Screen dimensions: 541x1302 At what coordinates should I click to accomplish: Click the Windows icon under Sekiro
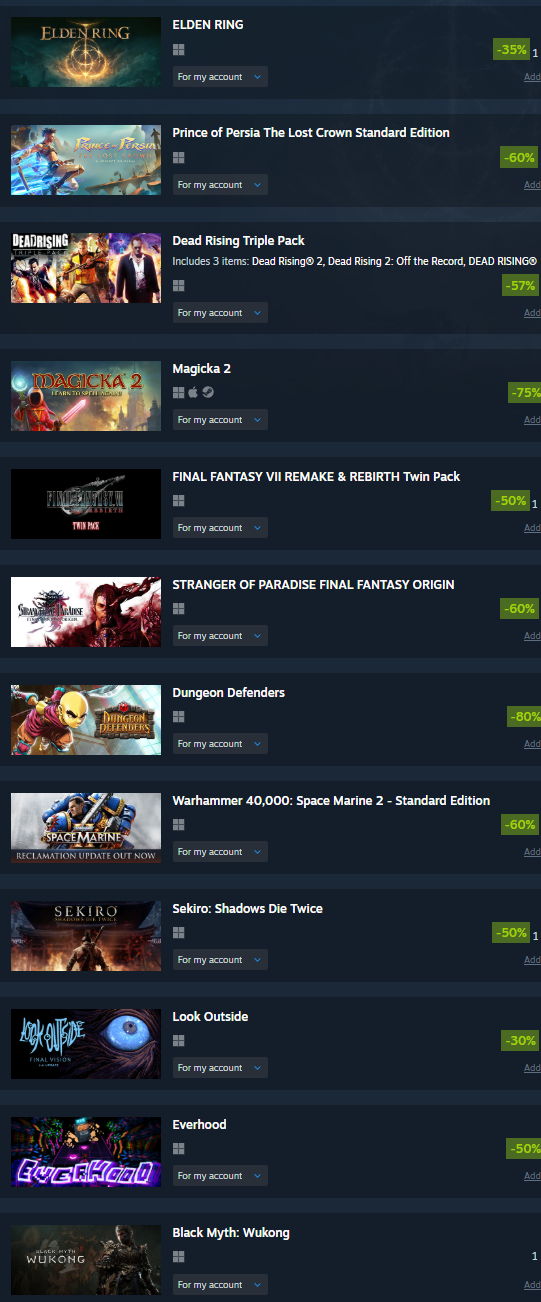pyautogui.click(x=179, y=933)
